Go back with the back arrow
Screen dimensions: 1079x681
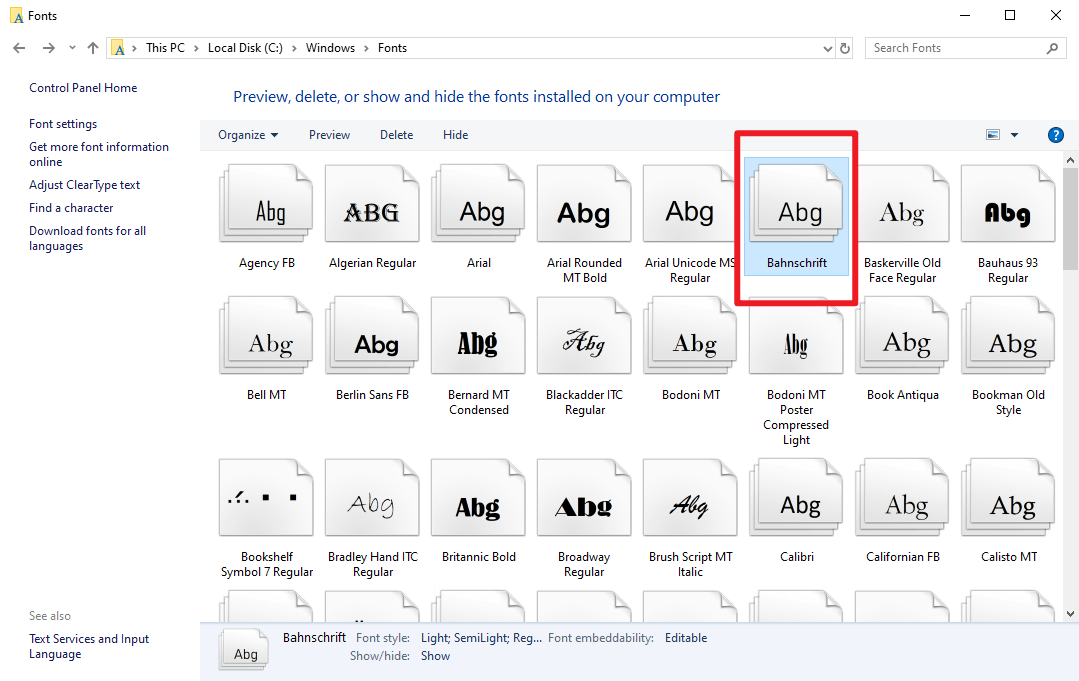[19, 48]
